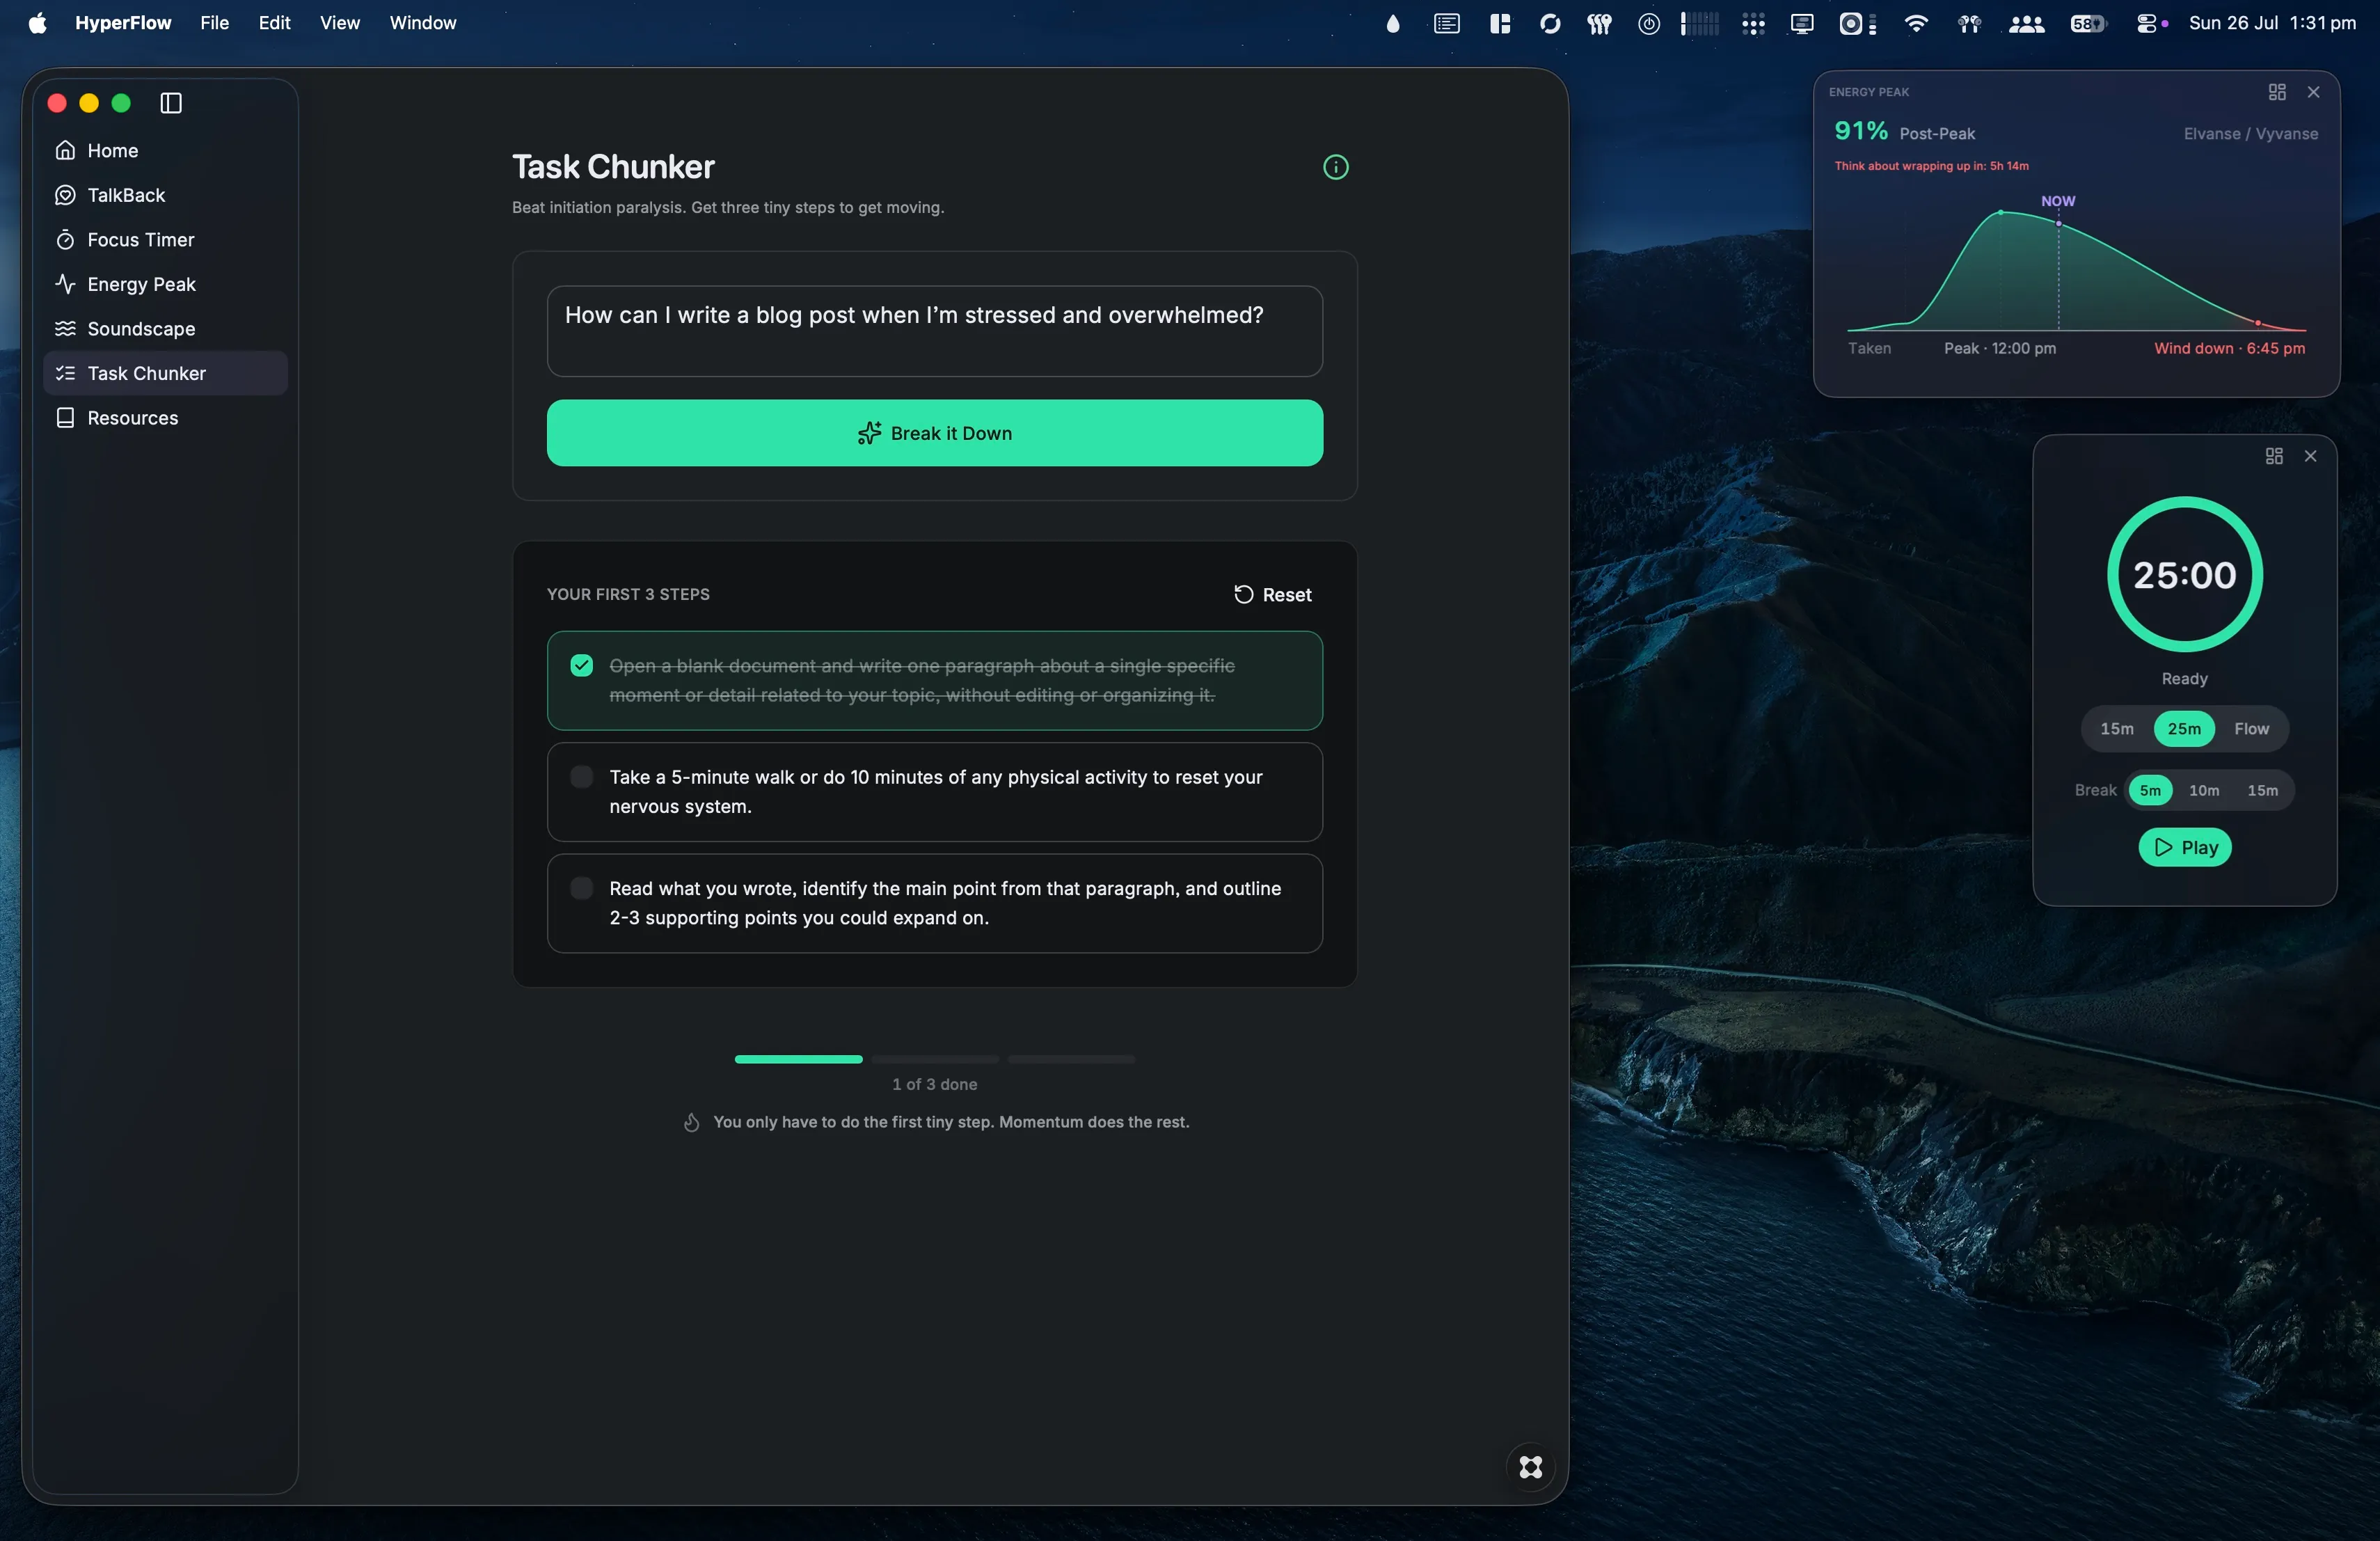Viewport: 2380px width, 1541px height.
Task: Select Soundscape in the sidebar
Action: tap(165, 329)
